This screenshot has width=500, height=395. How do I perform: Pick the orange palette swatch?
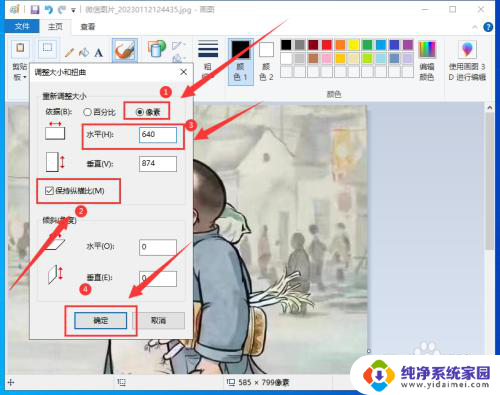[340, 45]
